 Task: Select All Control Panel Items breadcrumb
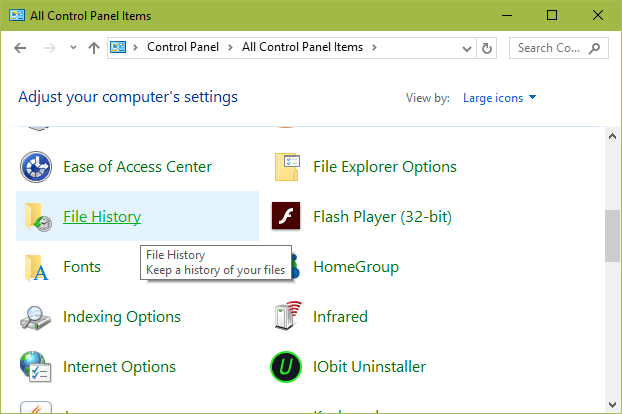tap(302, 47)
